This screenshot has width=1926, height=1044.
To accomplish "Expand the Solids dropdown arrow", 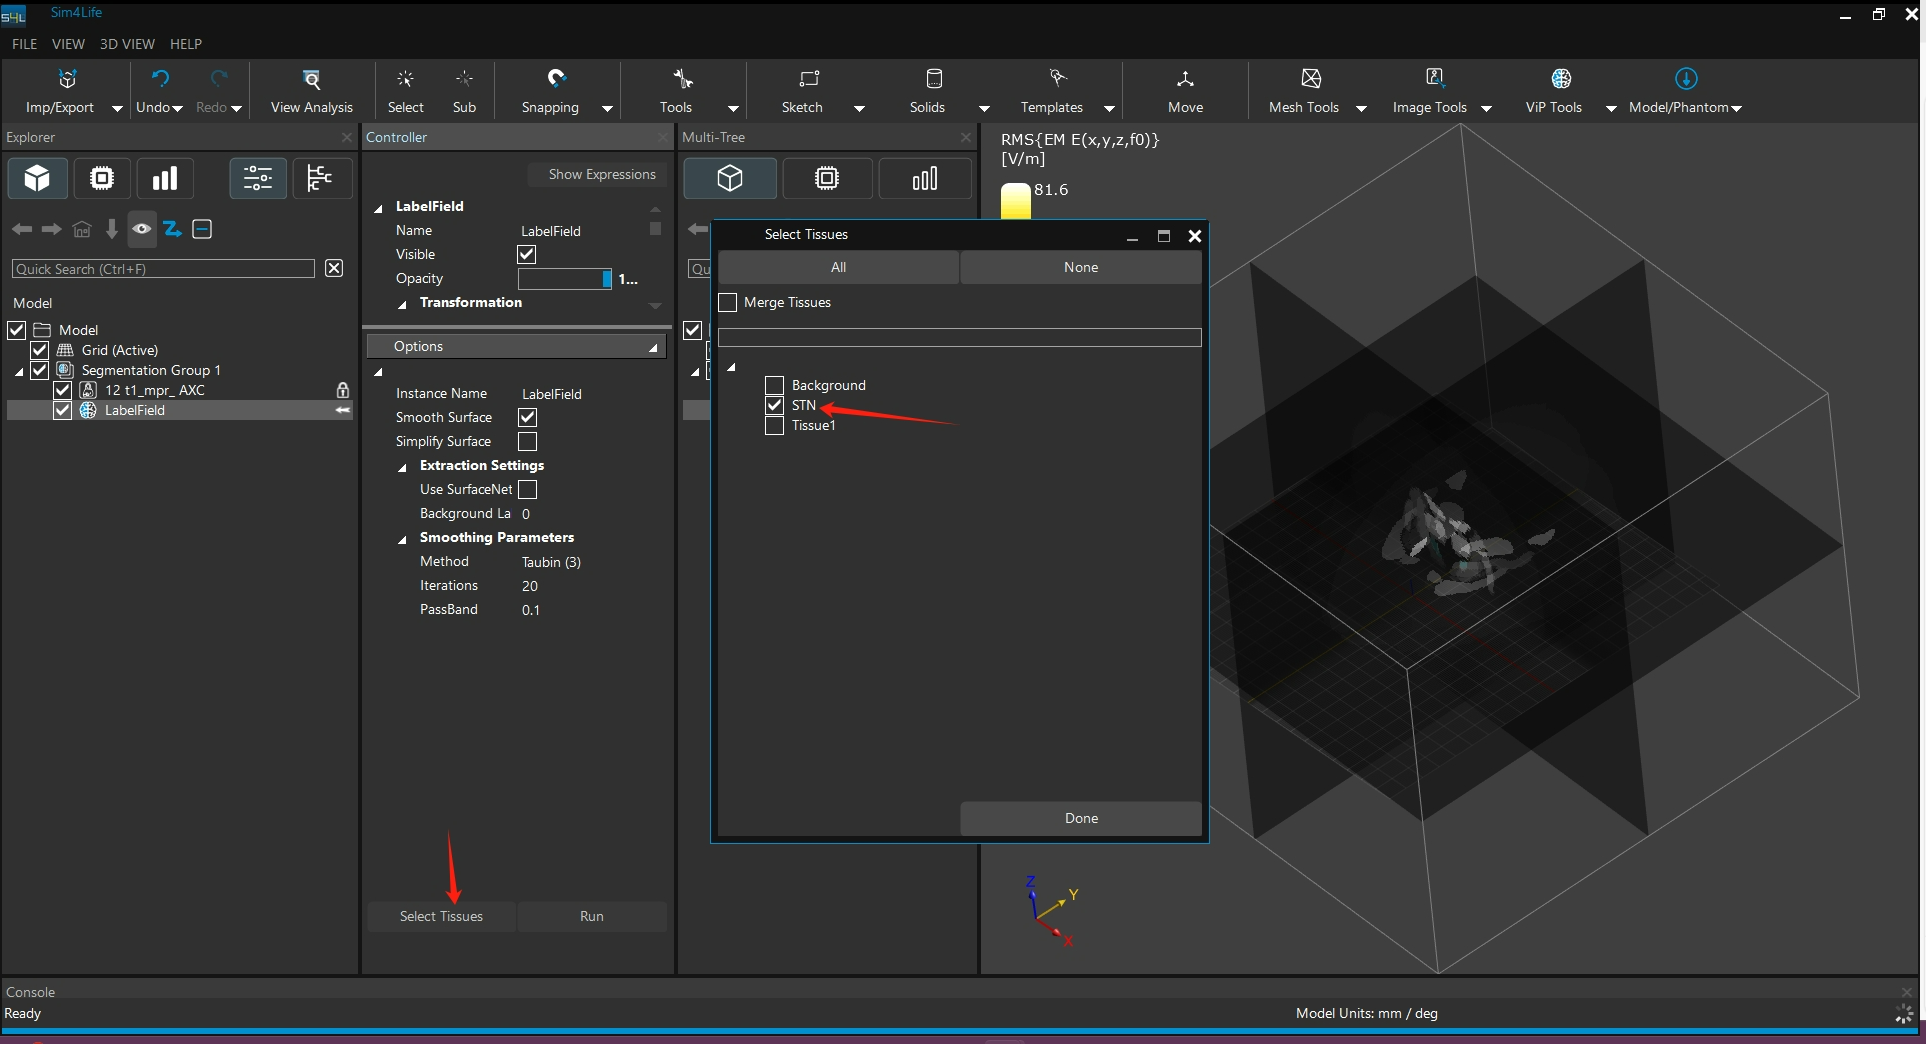I will click(984, 108).
